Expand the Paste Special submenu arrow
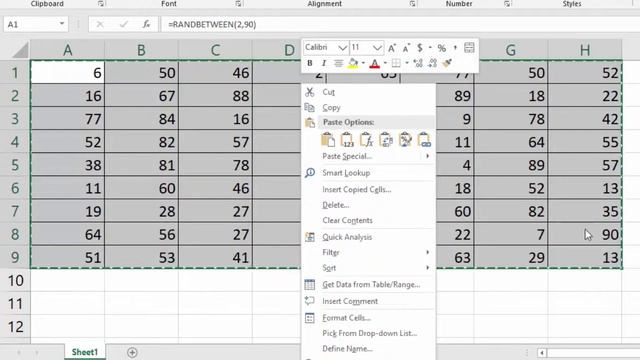Image resolution: width=640 pixels, height=360 pixels. tap(427, 156)
